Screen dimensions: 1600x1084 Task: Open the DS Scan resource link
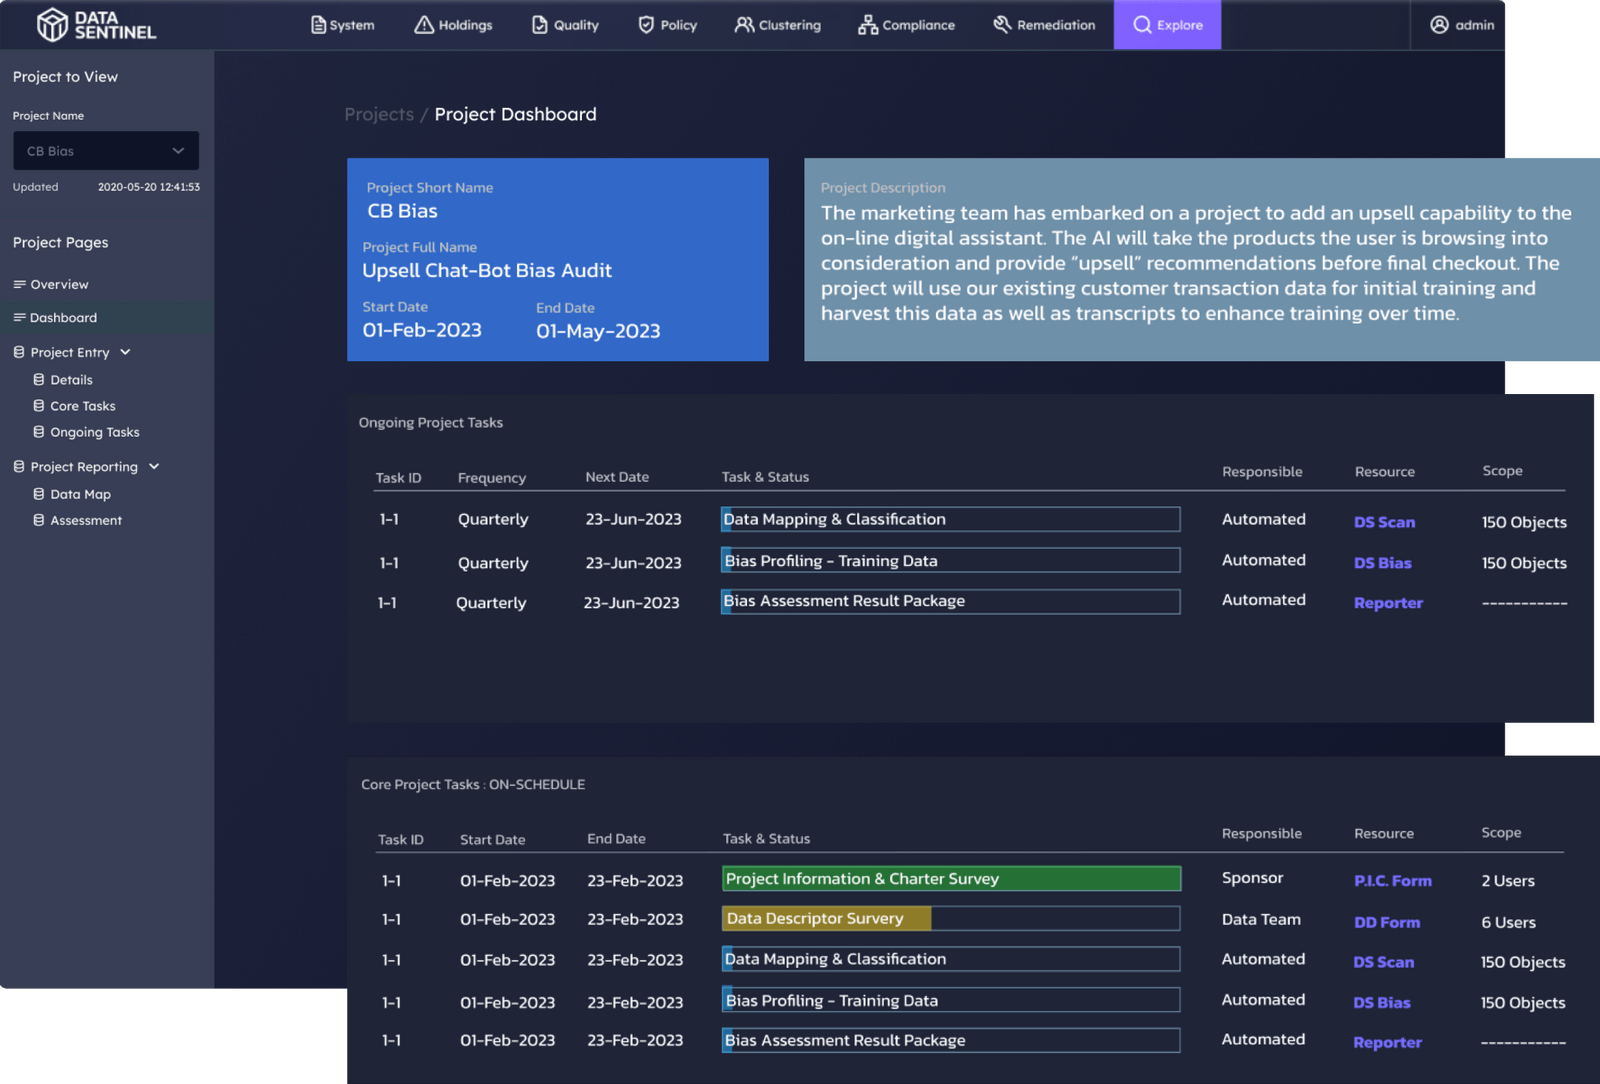[x=1384, y=521]
